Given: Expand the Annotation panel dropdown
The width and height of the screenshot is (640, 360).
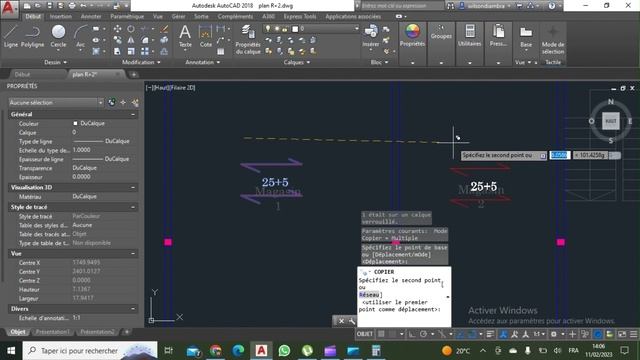Looking at the screenshot, I should 203,62.
